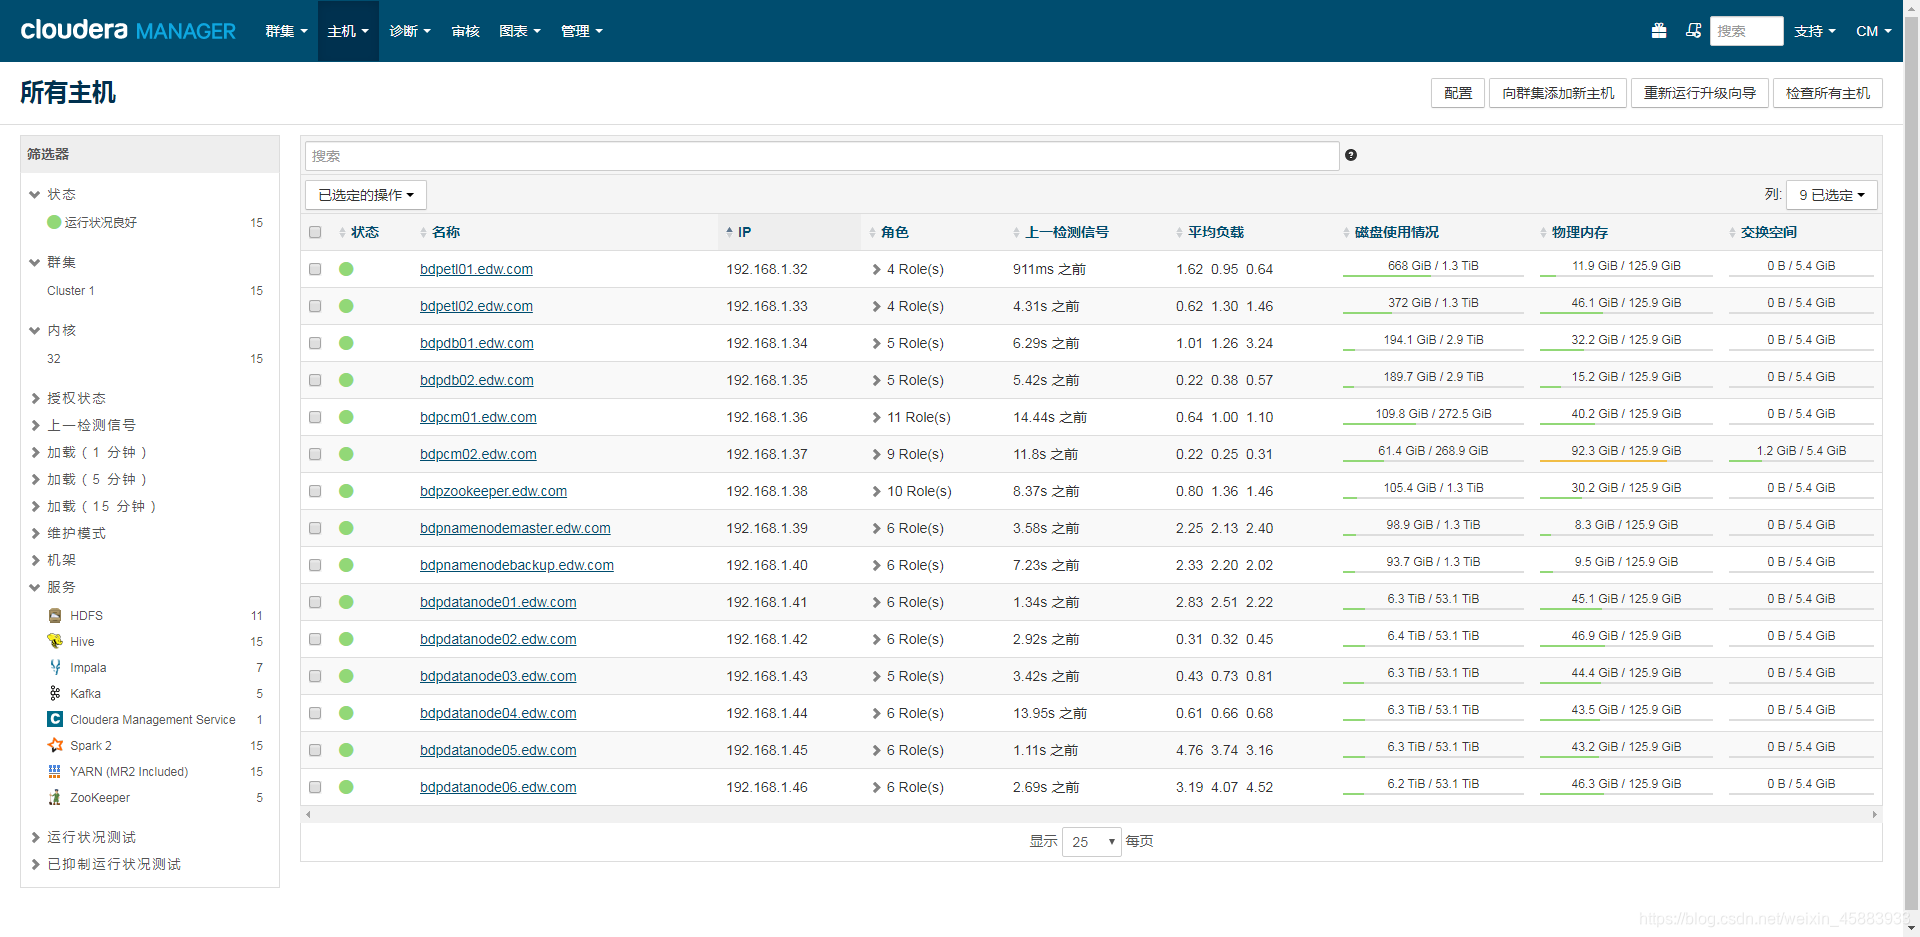Click HDFS service icon in filters
Screen dimensions: 1920x937
click(x=55, y=616)
